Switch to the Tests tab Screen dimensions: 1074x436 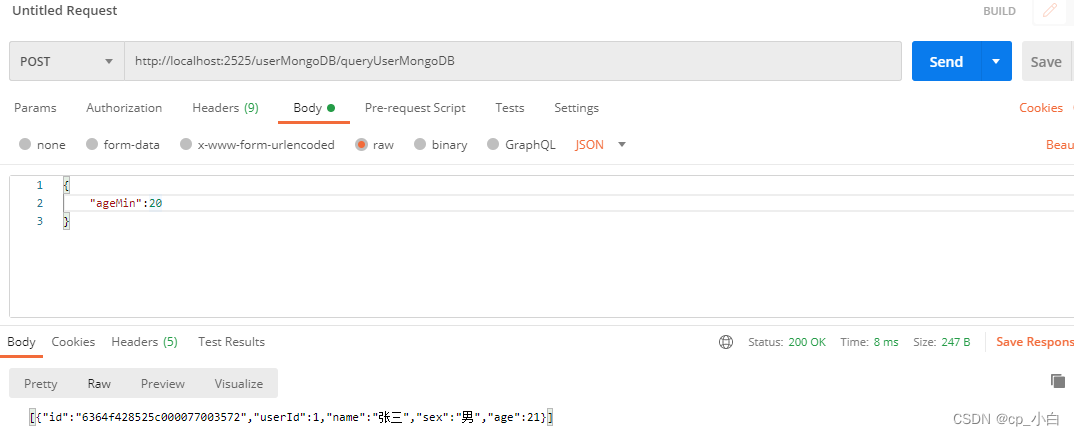(x=510, y=107)
